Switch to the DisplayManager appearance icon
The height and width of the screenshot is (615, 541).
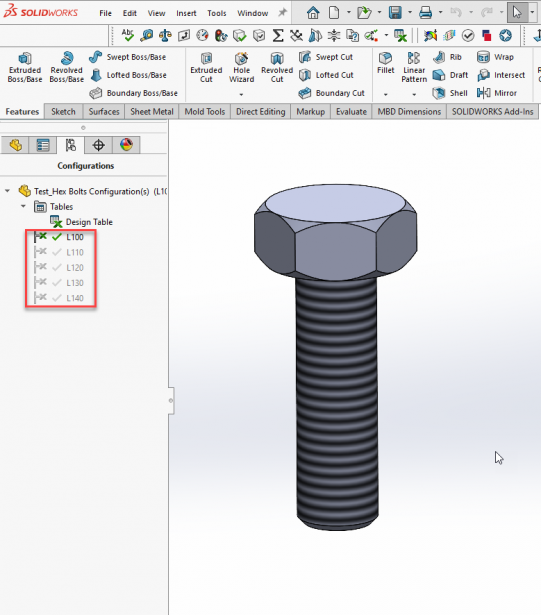(126, 145)
